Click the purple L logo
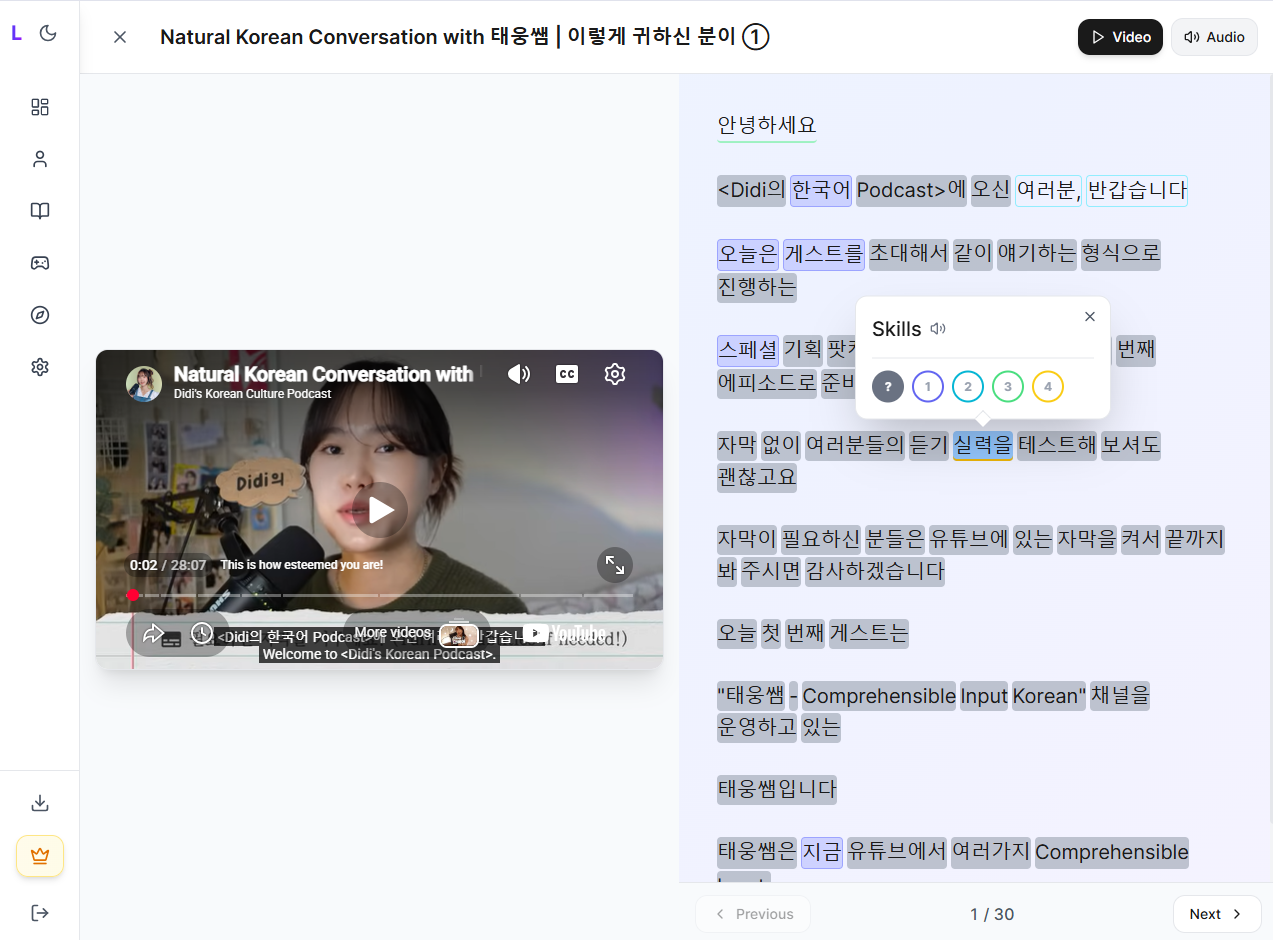 coord(16,33)
